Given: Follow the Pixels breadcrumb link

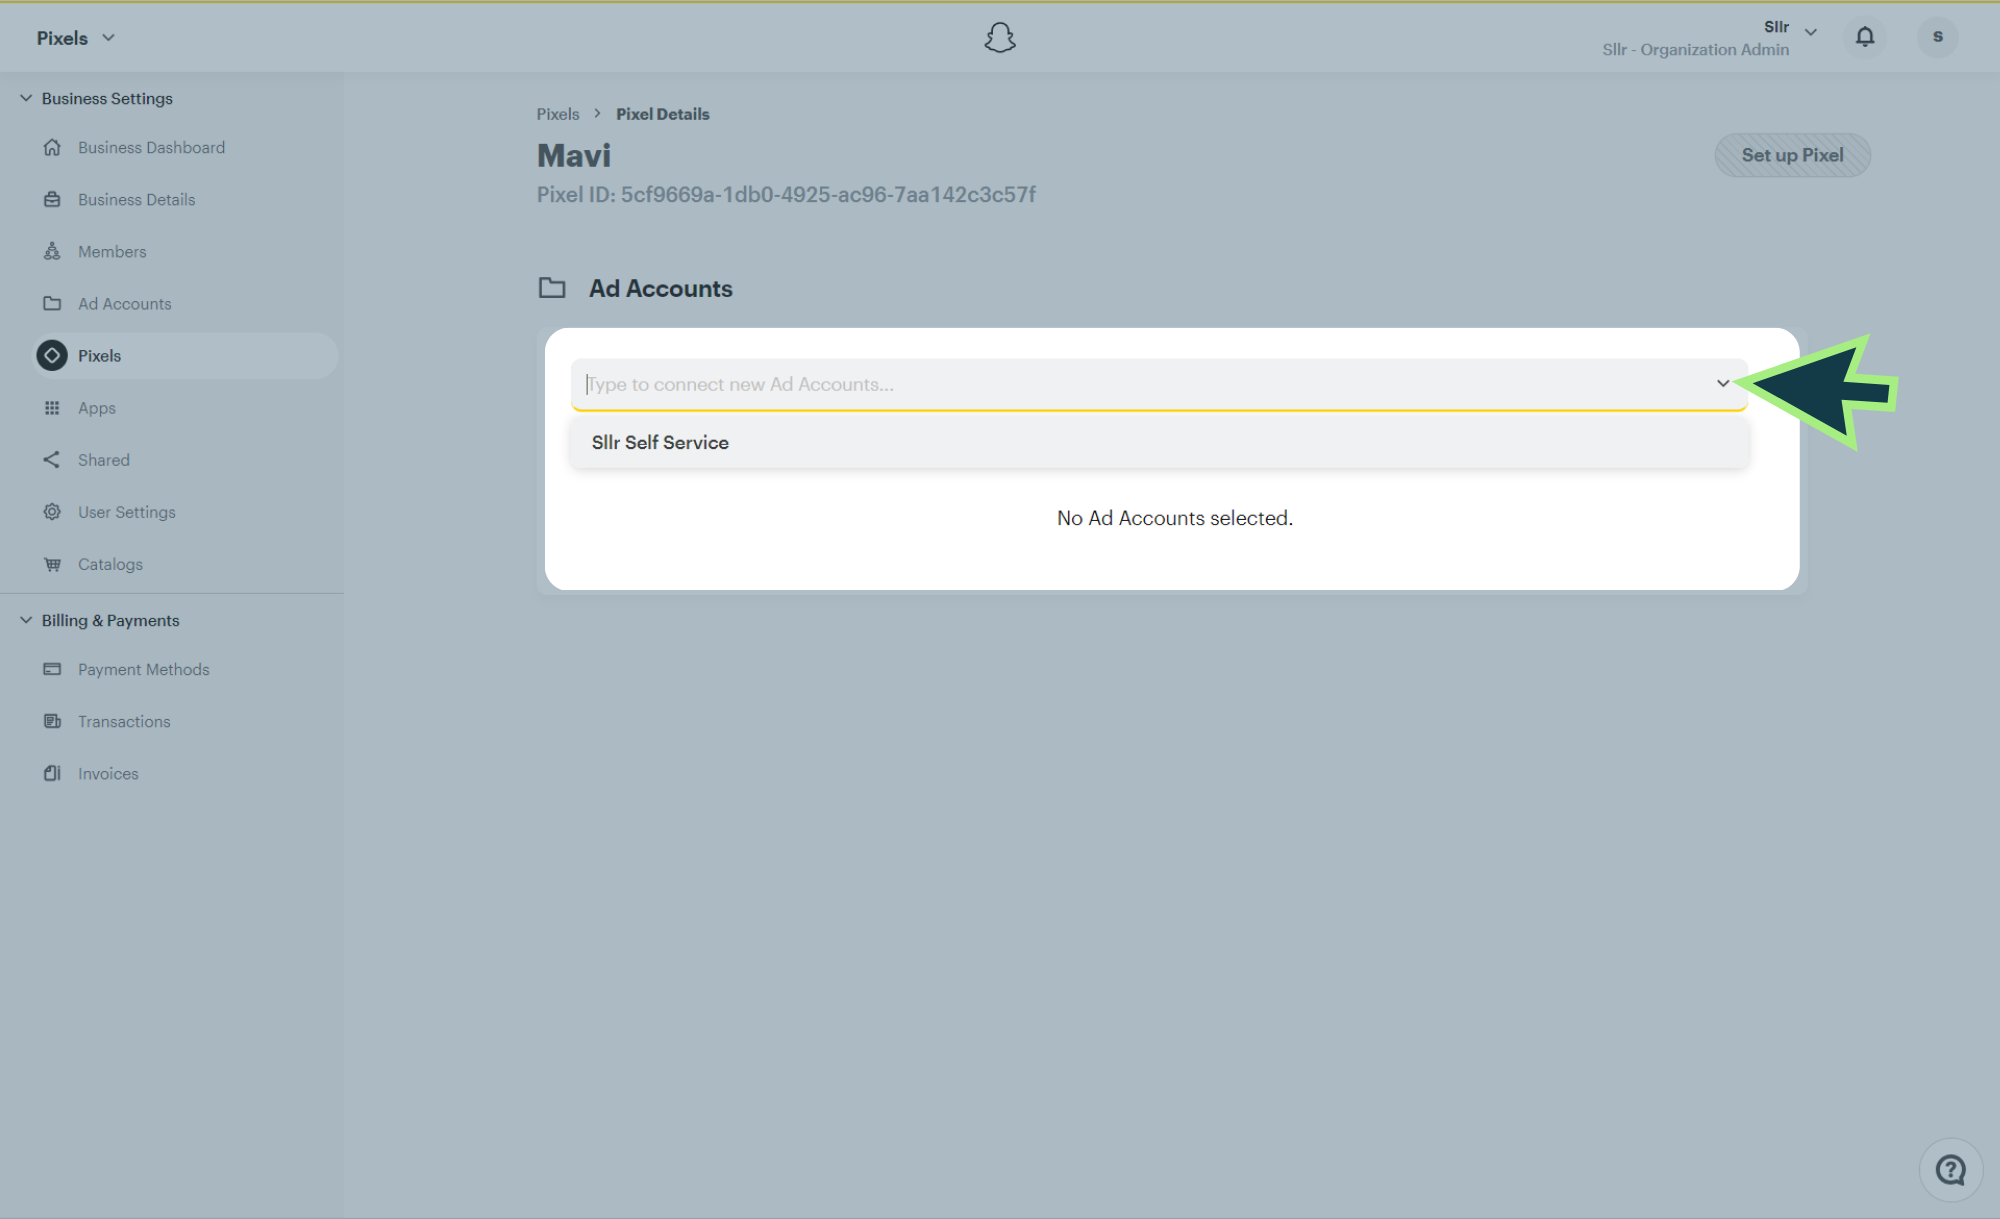Looking at the screenshot, I should point(557,114).
